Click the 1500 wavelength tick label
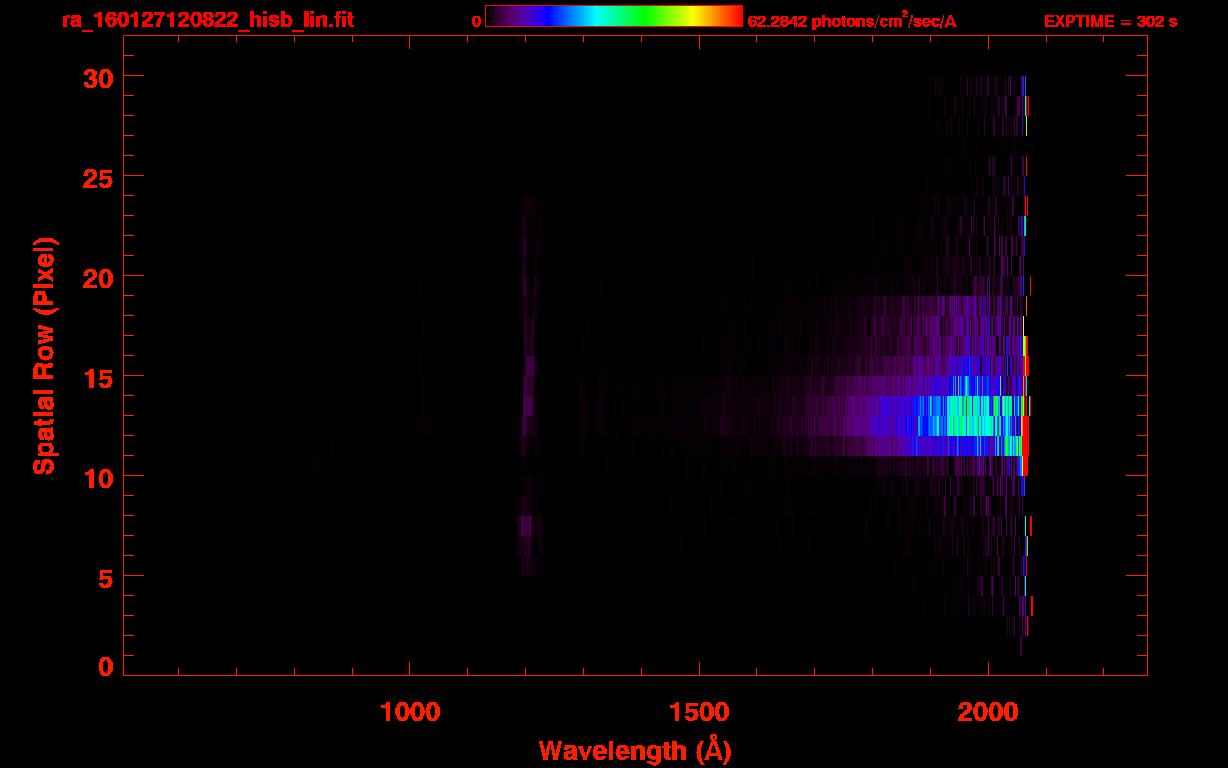The width and height of the screenshot is (1228, 768). click(x=699, y=712)
